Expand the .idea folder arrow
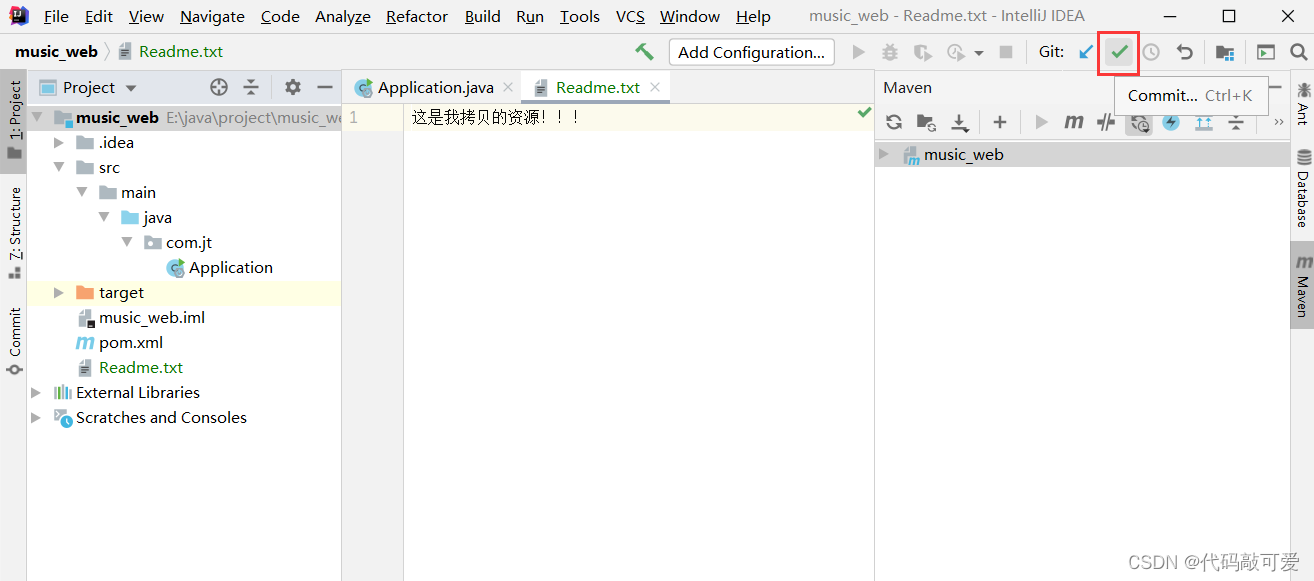Image resolution: width=1314 pixels, height=581 pixels. pos(59,142)
